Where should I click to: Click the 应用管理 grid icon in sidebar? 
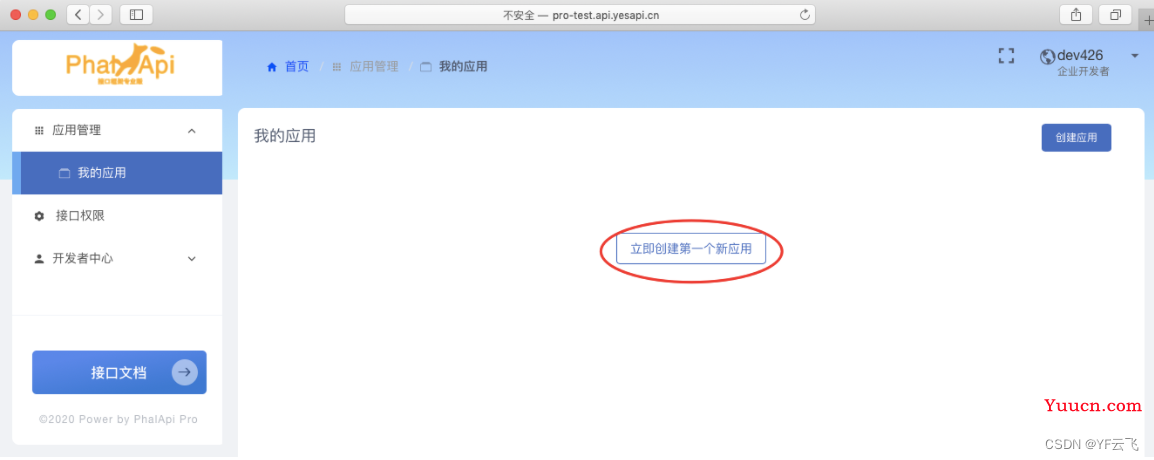[x=40, y=130]
